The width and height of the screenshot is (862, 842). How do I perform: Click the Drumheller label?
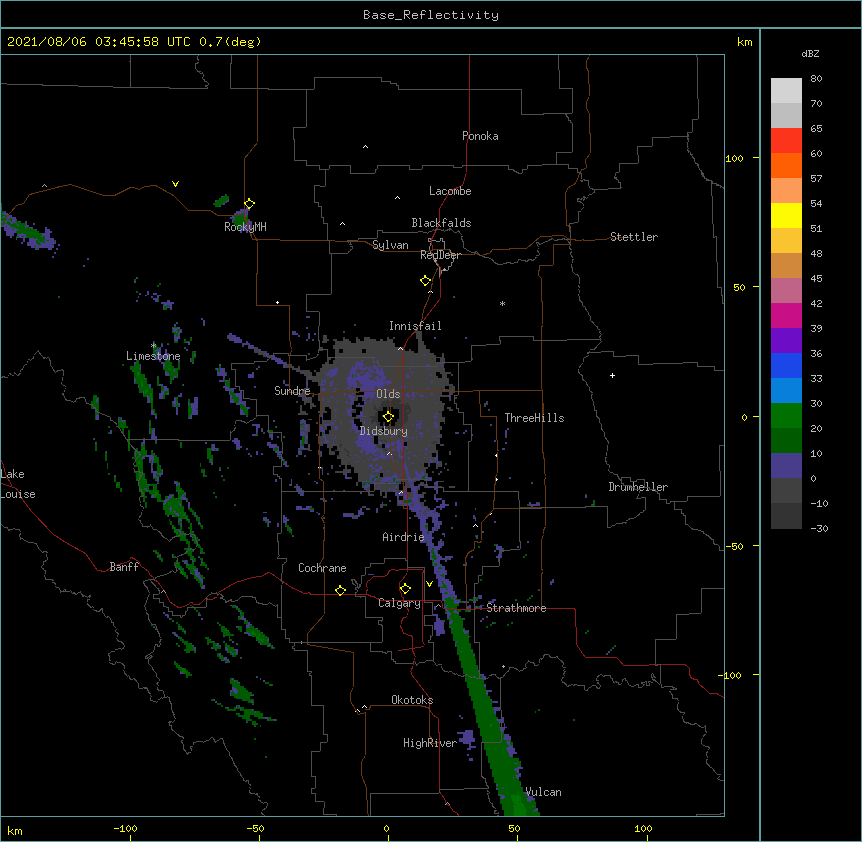[x=638, y=487]
